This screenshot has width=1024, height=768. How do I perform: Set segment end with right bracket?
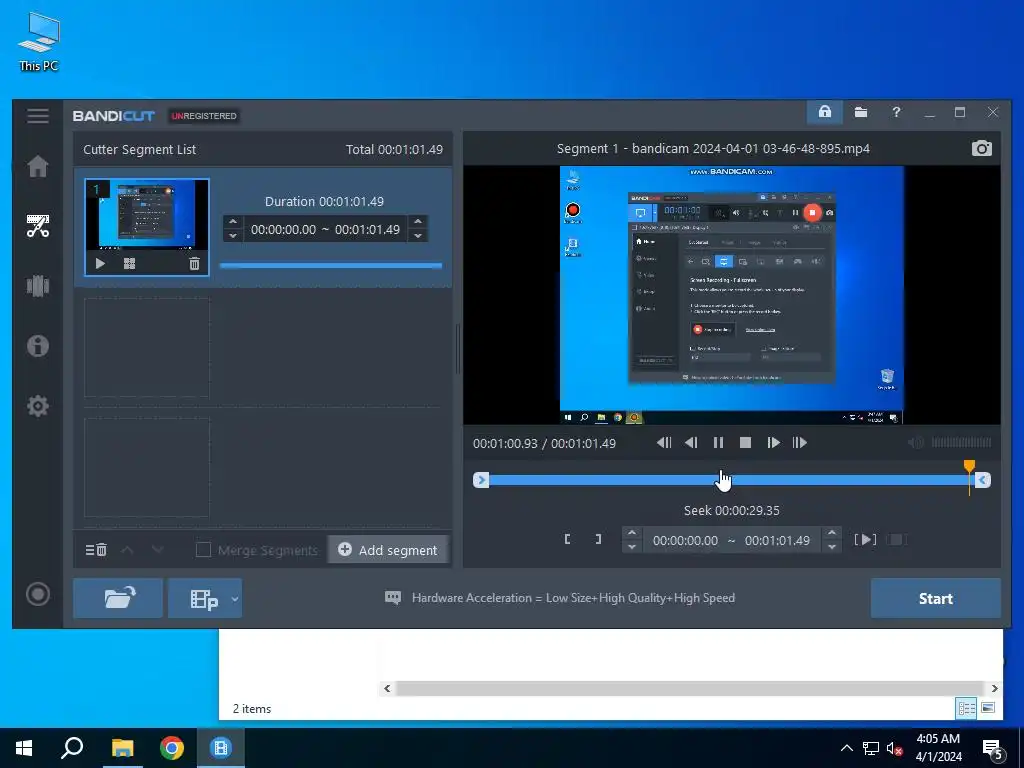(x=598, y=539)
